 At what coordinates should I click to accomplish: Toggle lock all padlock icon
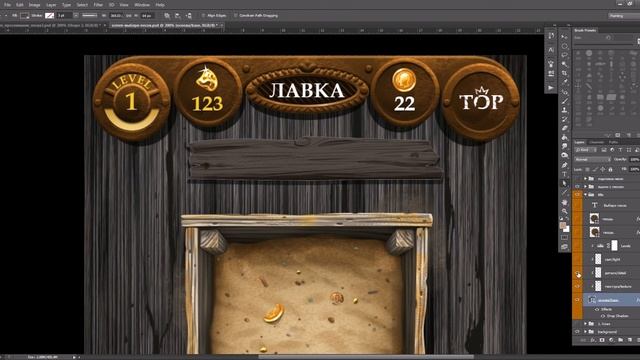610,169
